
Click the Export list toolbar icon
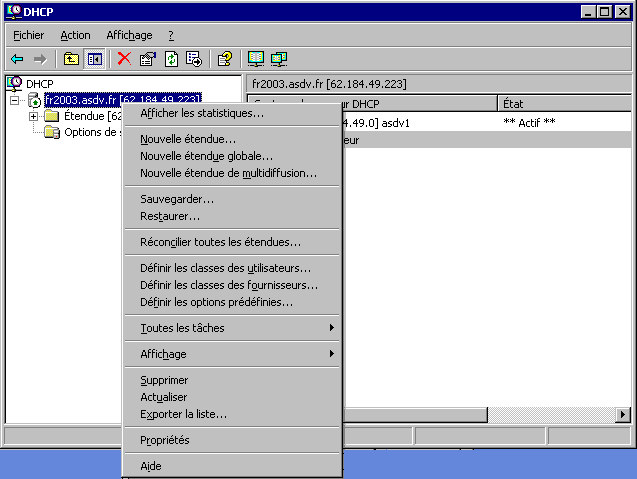click(x=194, y=59)
